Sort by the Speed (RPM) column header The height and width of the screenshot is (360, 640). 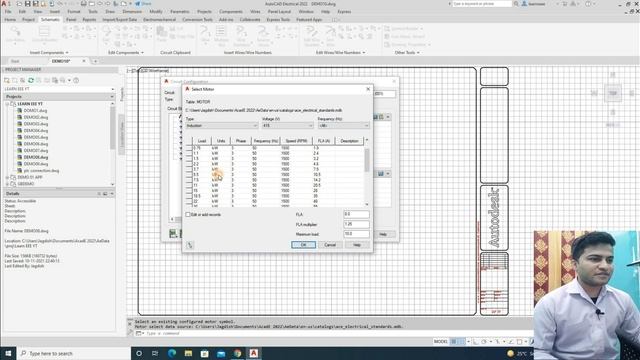point(296,141)
